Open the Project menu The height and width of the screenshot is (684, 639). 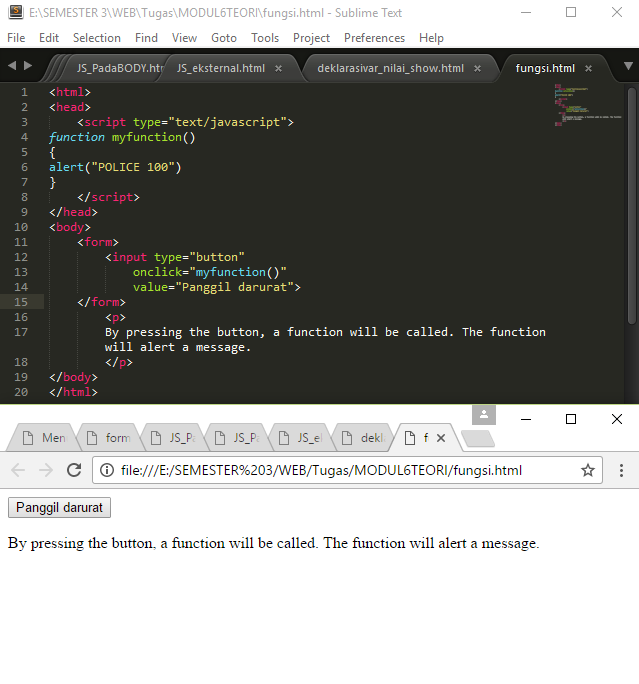(311, 38)
